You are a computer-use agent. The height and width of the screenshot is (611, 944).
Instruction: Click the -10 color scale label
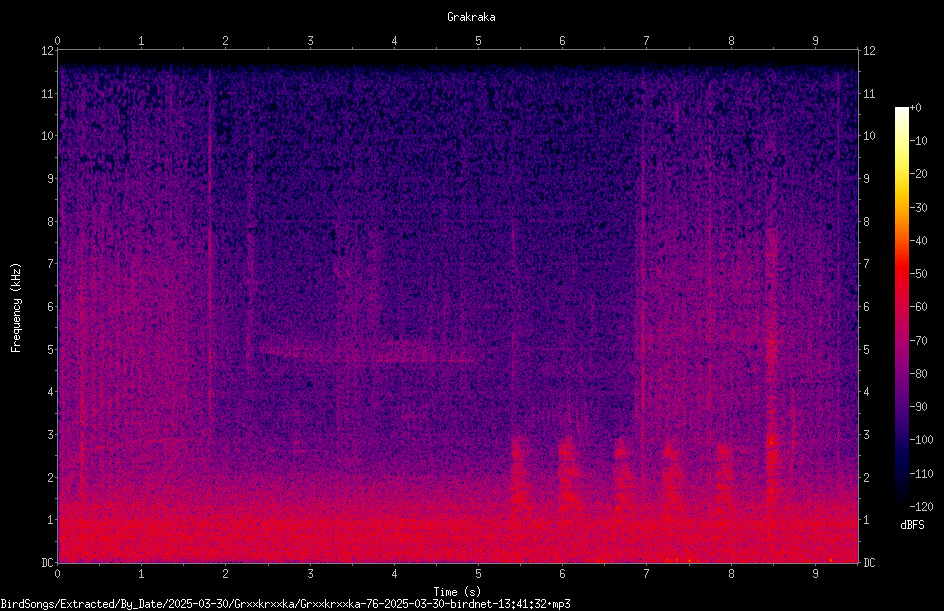918,141
